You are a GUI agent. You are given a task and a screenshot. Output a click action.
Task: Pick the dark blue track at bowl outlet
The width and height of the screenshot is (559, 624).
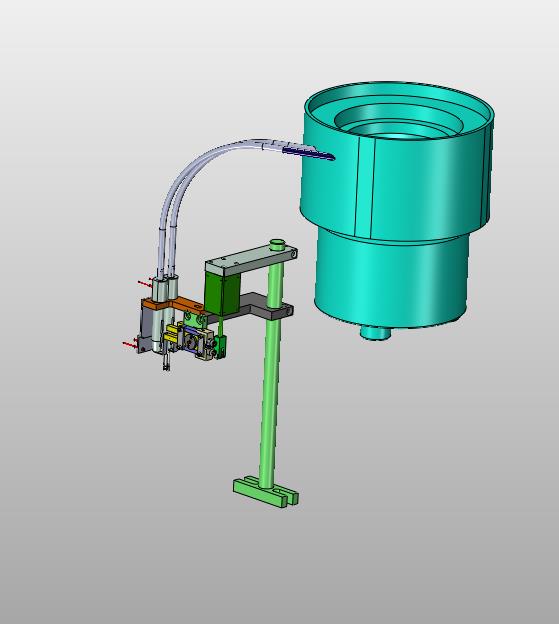(308, 152)
